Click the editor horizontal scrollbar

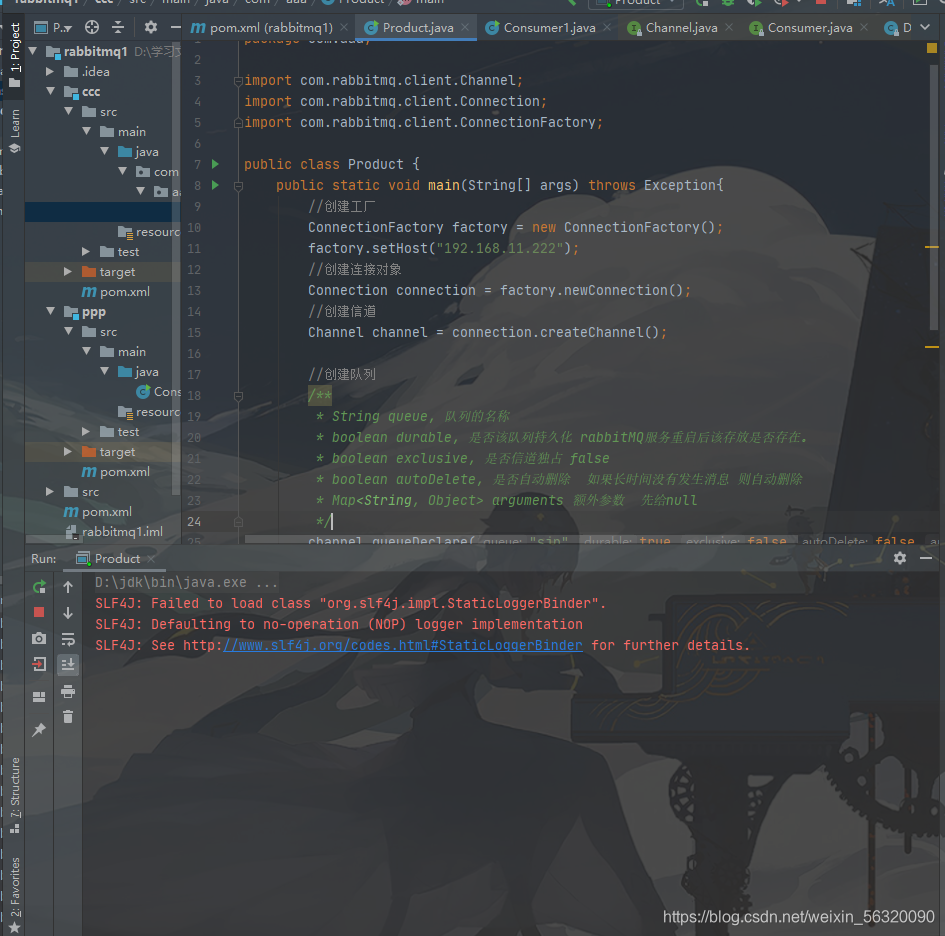[521, 539]
